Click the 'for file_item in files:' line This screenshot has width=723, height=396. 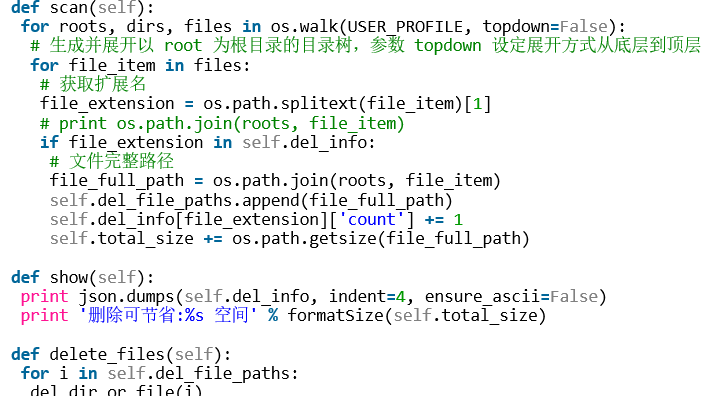pos(140,65)
